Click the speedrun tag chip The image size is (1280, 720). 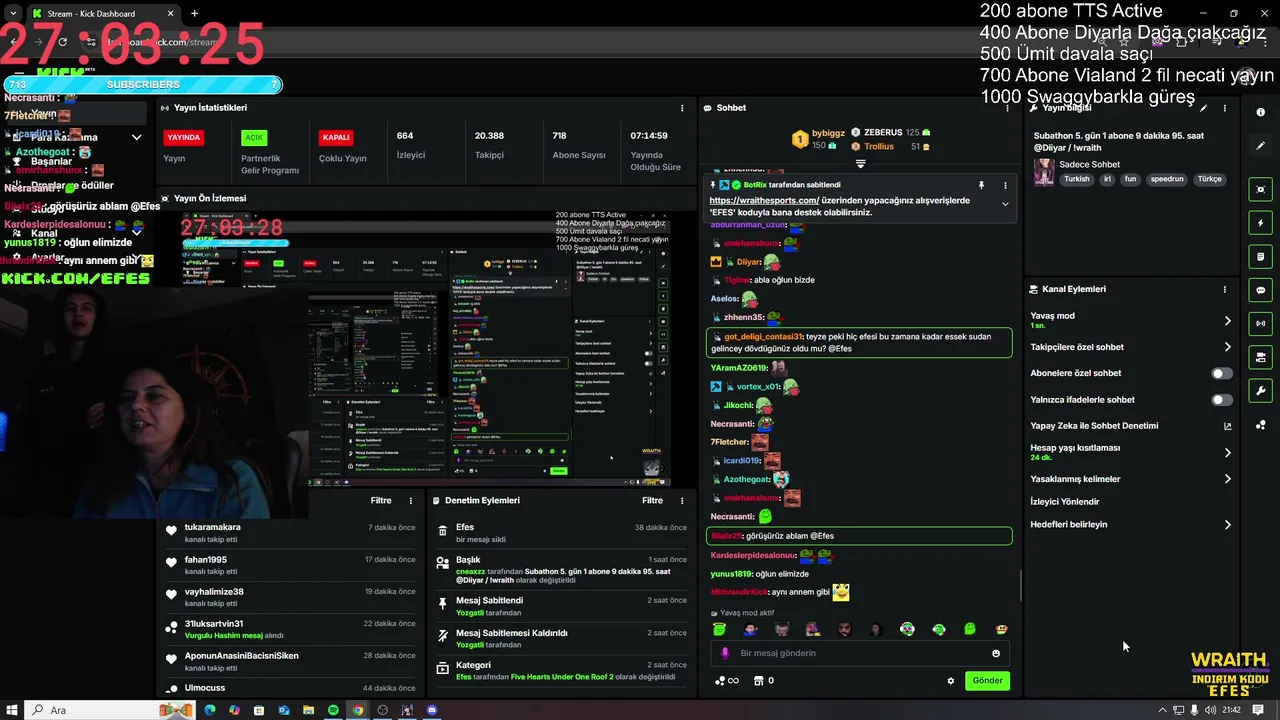tap(1167, 179)
